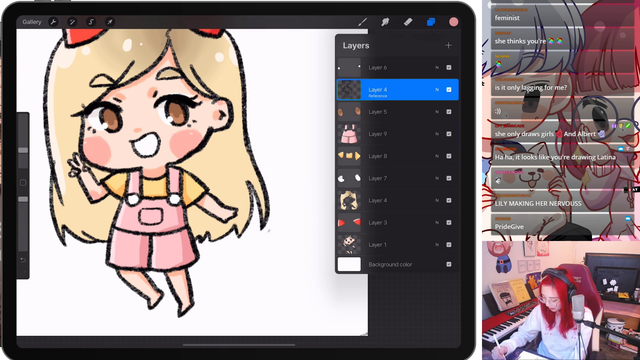This screenshot has width=640, height=360.
Task: Click chat message 'is it only lagging for me?'
Action: [x=531, y=87]
